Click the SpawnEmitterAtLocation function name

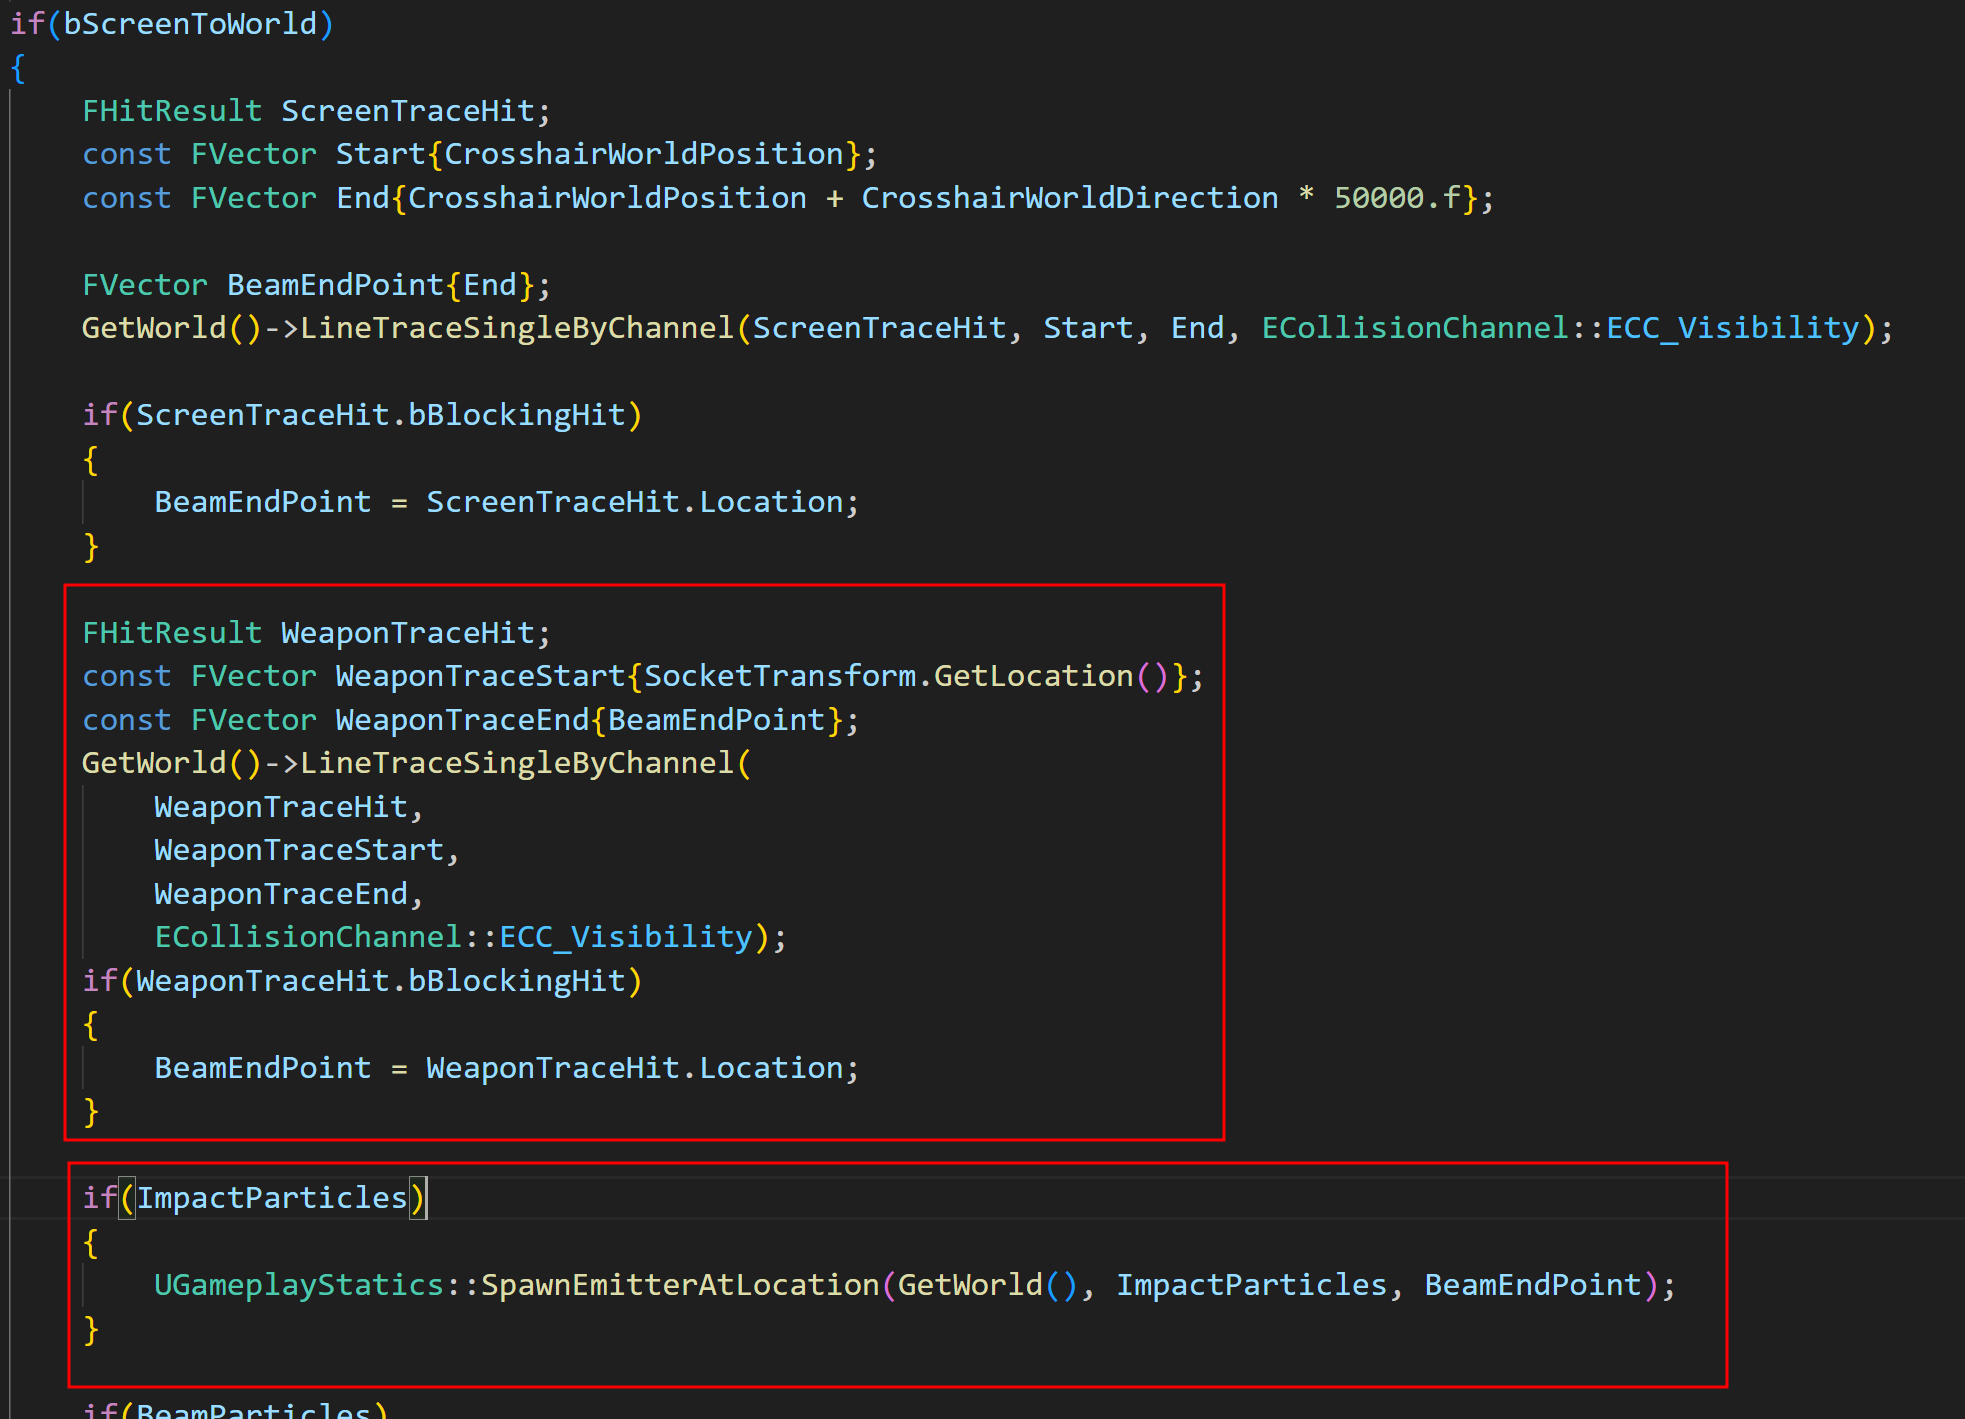[x=680, y=1285]
